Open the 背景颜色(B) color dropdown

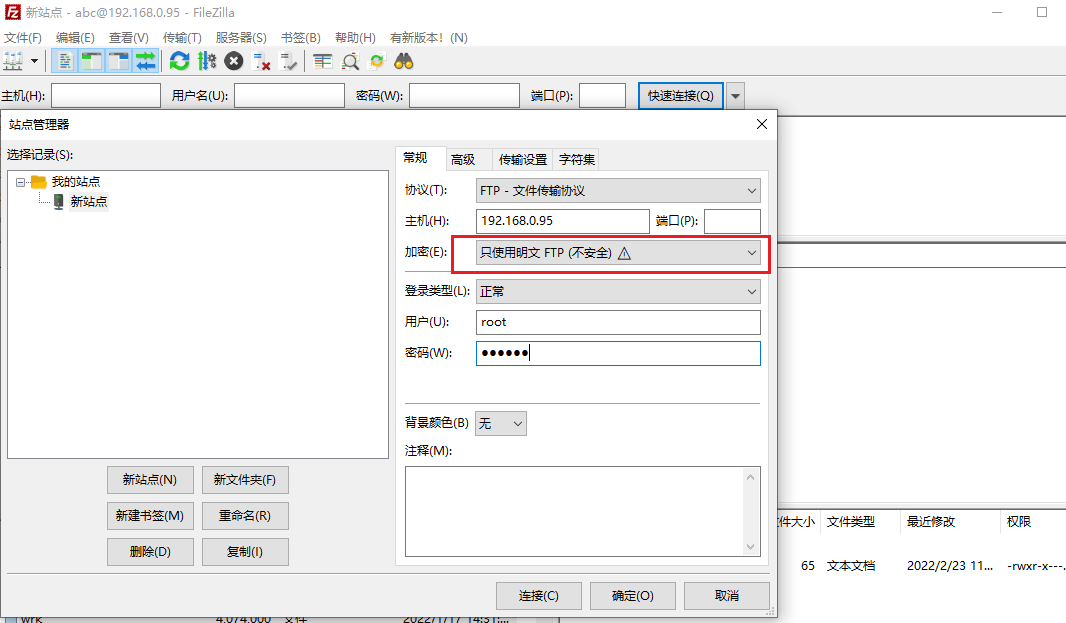pos(500,423)
